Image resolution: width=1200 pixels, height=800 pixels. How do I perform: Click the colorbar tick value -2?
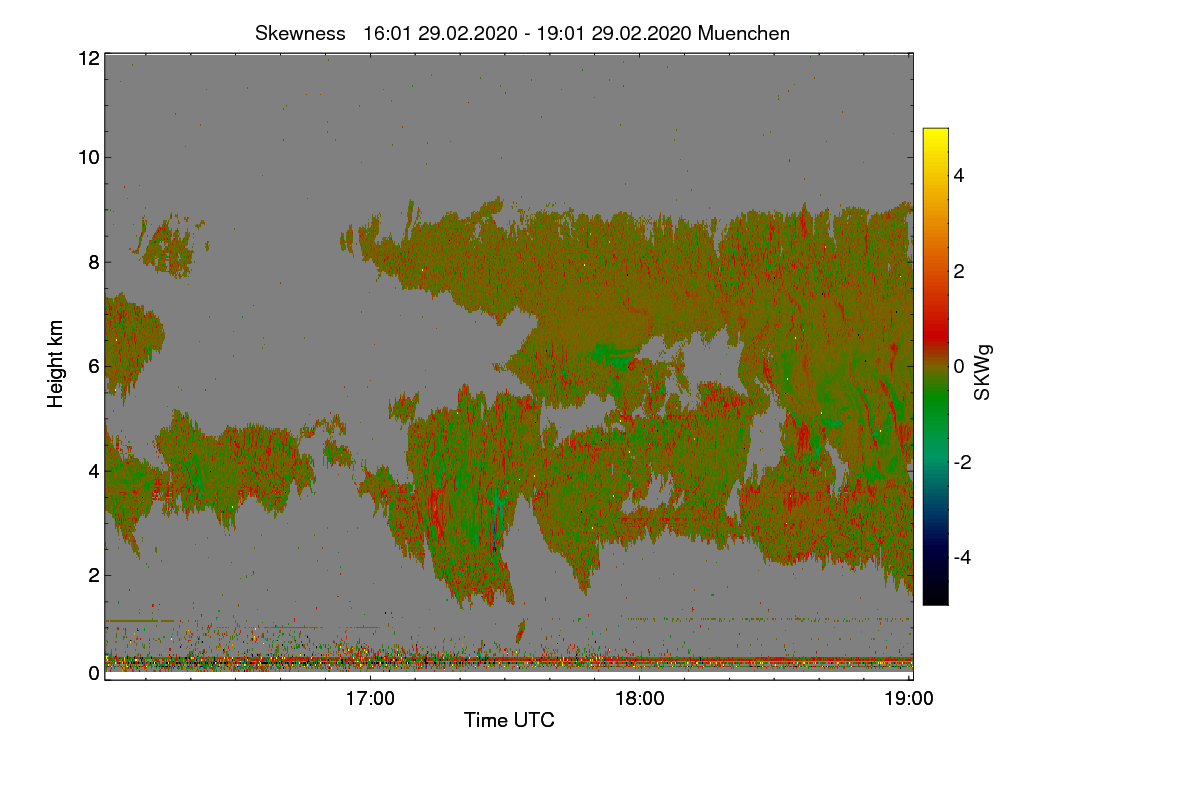[963, 462]
